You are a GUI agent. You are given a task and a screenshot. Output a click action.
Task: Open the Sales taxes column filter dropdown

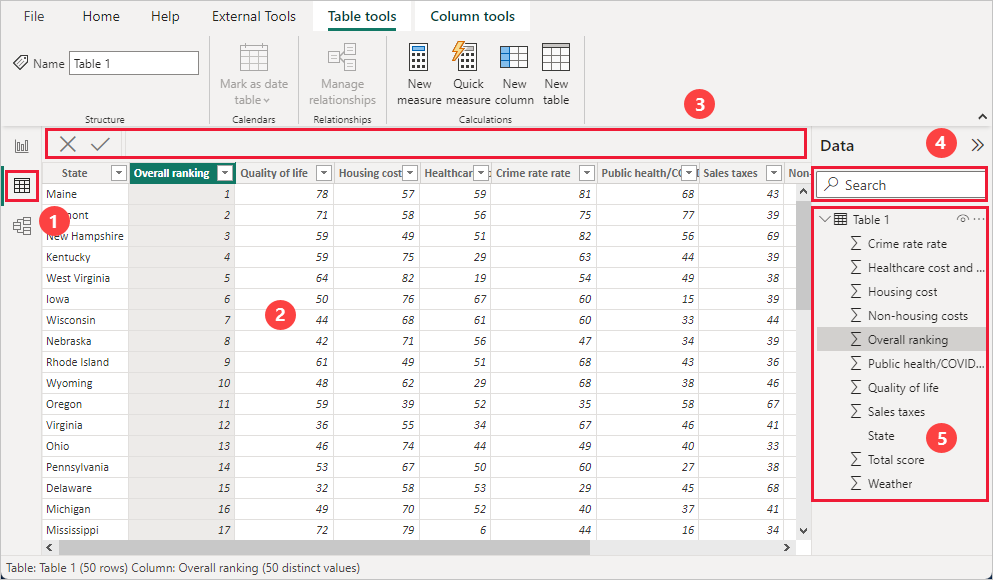point(773,172)
